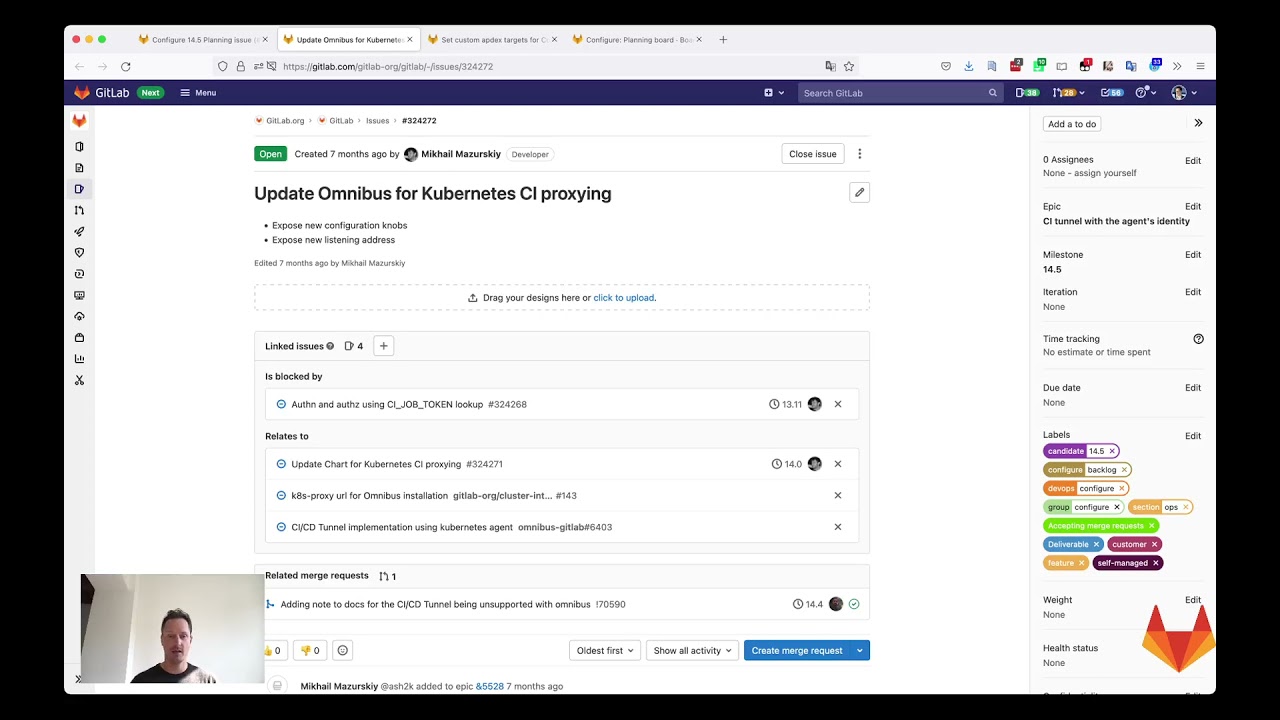Viewport: 1280px width, 720px height.
Task: Switch to the 'Set custom apdex targets' tab
Action: click(x=492, y=40)
